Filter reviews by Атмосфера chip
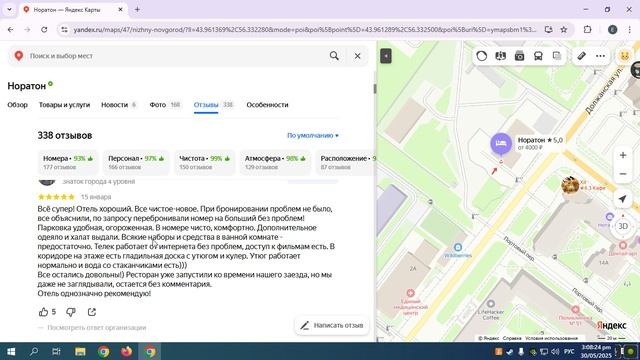The height and width of the screenshot is (360, 640). (x=275, y=162)
